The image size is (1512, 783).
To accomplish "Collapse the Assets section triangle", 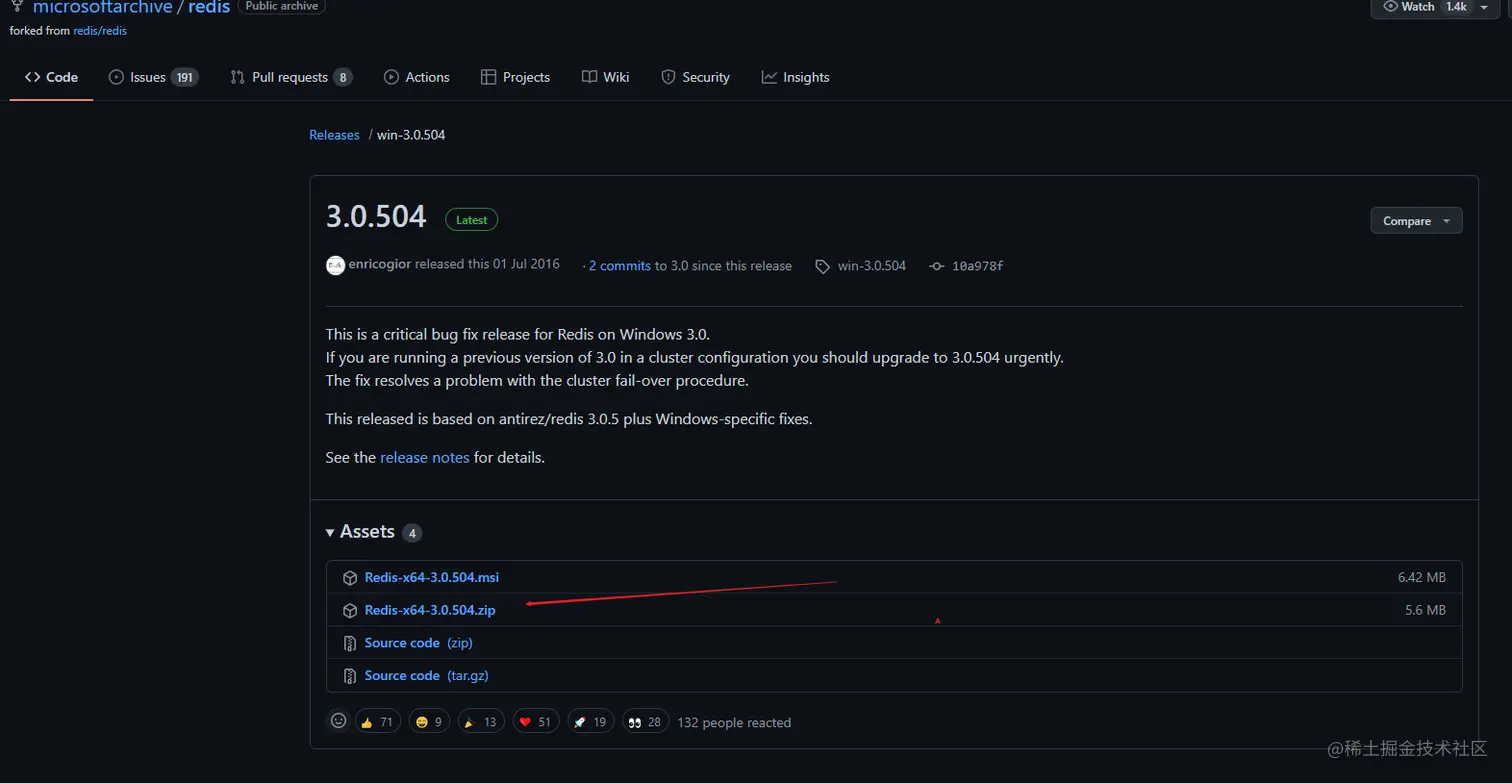I will coord(330,533).
